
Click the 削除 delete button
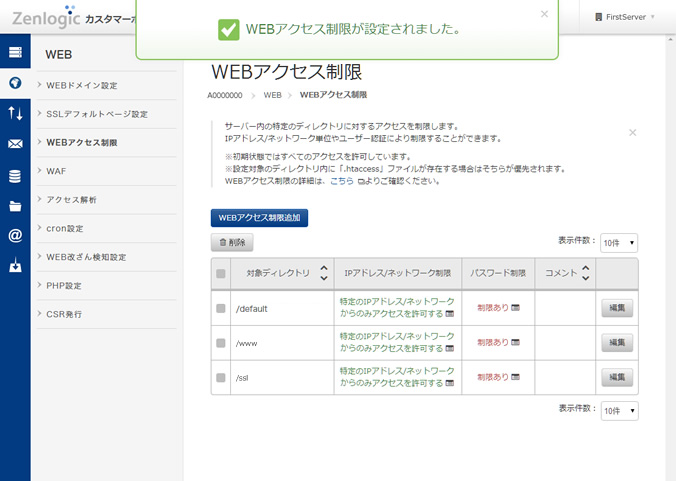point(232,242)
